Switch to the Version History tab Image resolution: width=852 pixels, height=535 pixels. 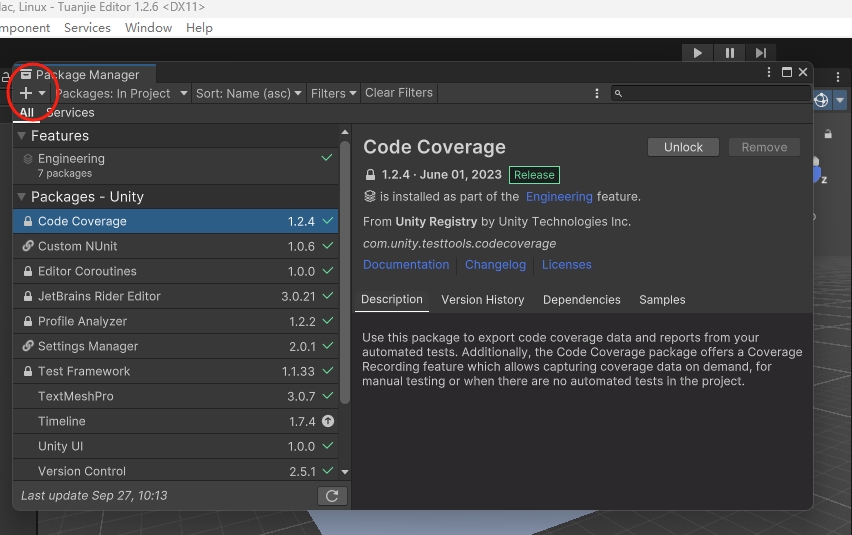click(483, 300)
